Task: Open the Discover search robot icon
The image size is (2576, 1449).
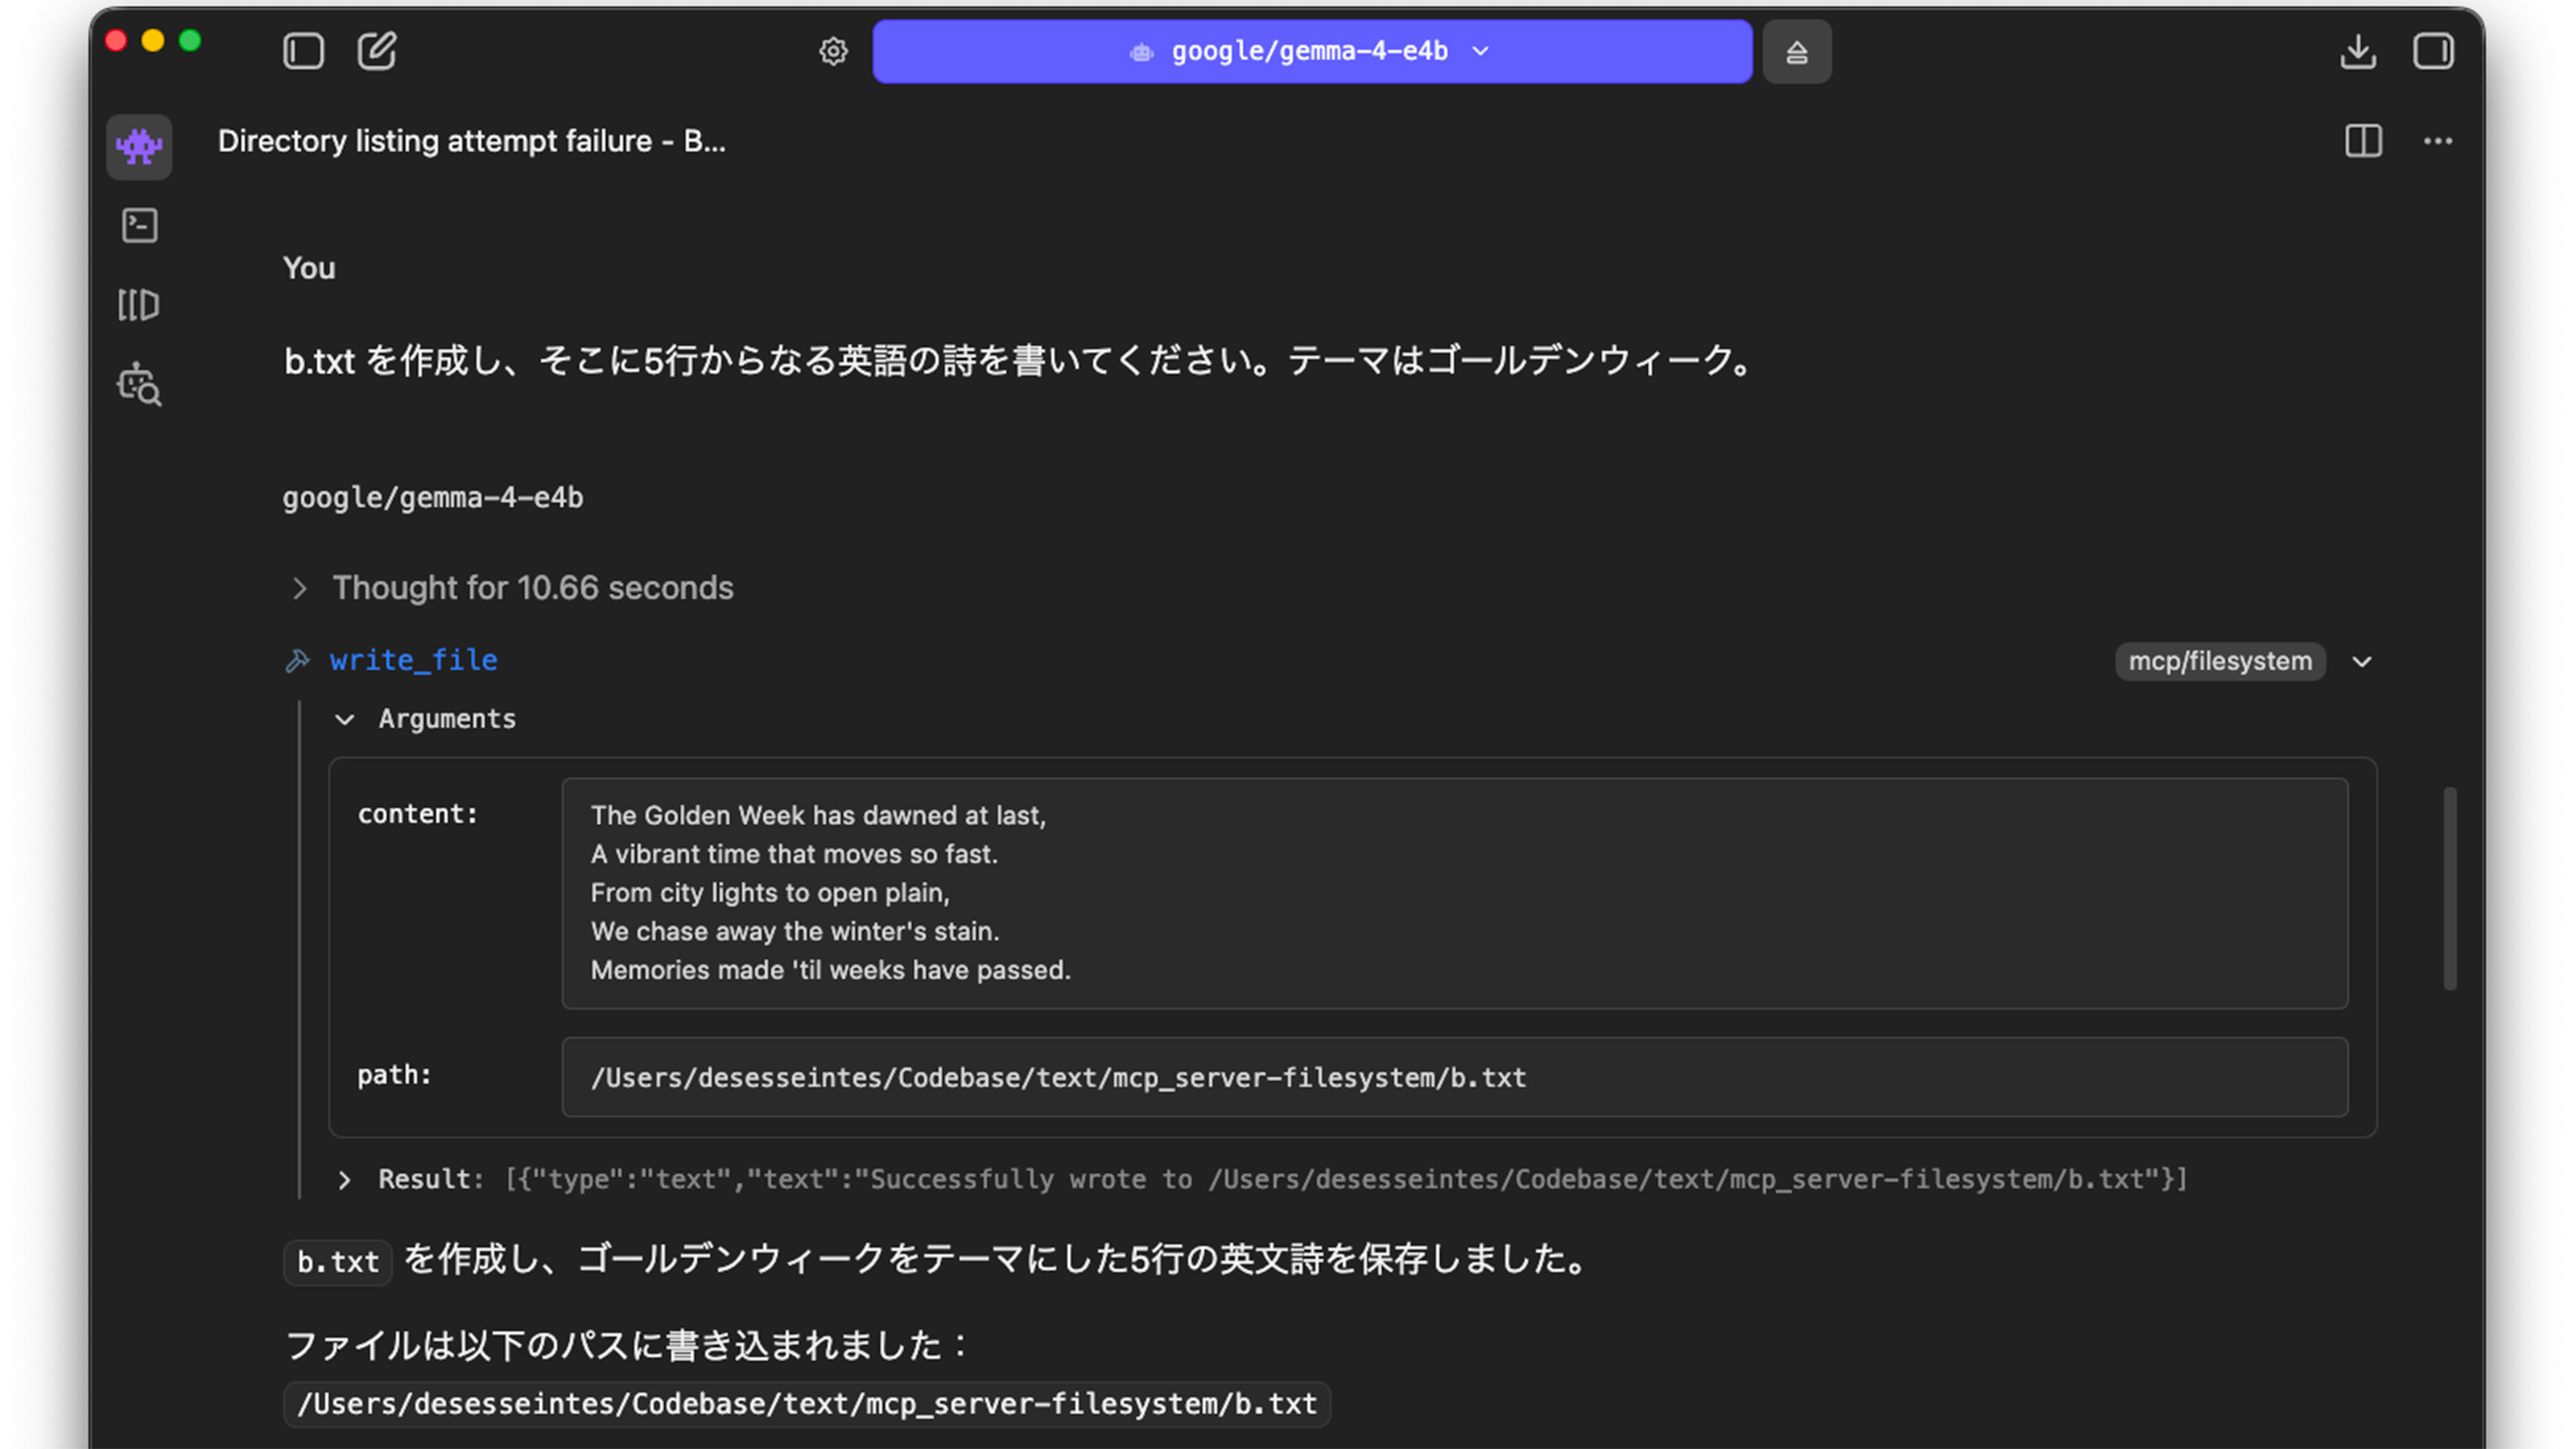Action: (139, 385)
